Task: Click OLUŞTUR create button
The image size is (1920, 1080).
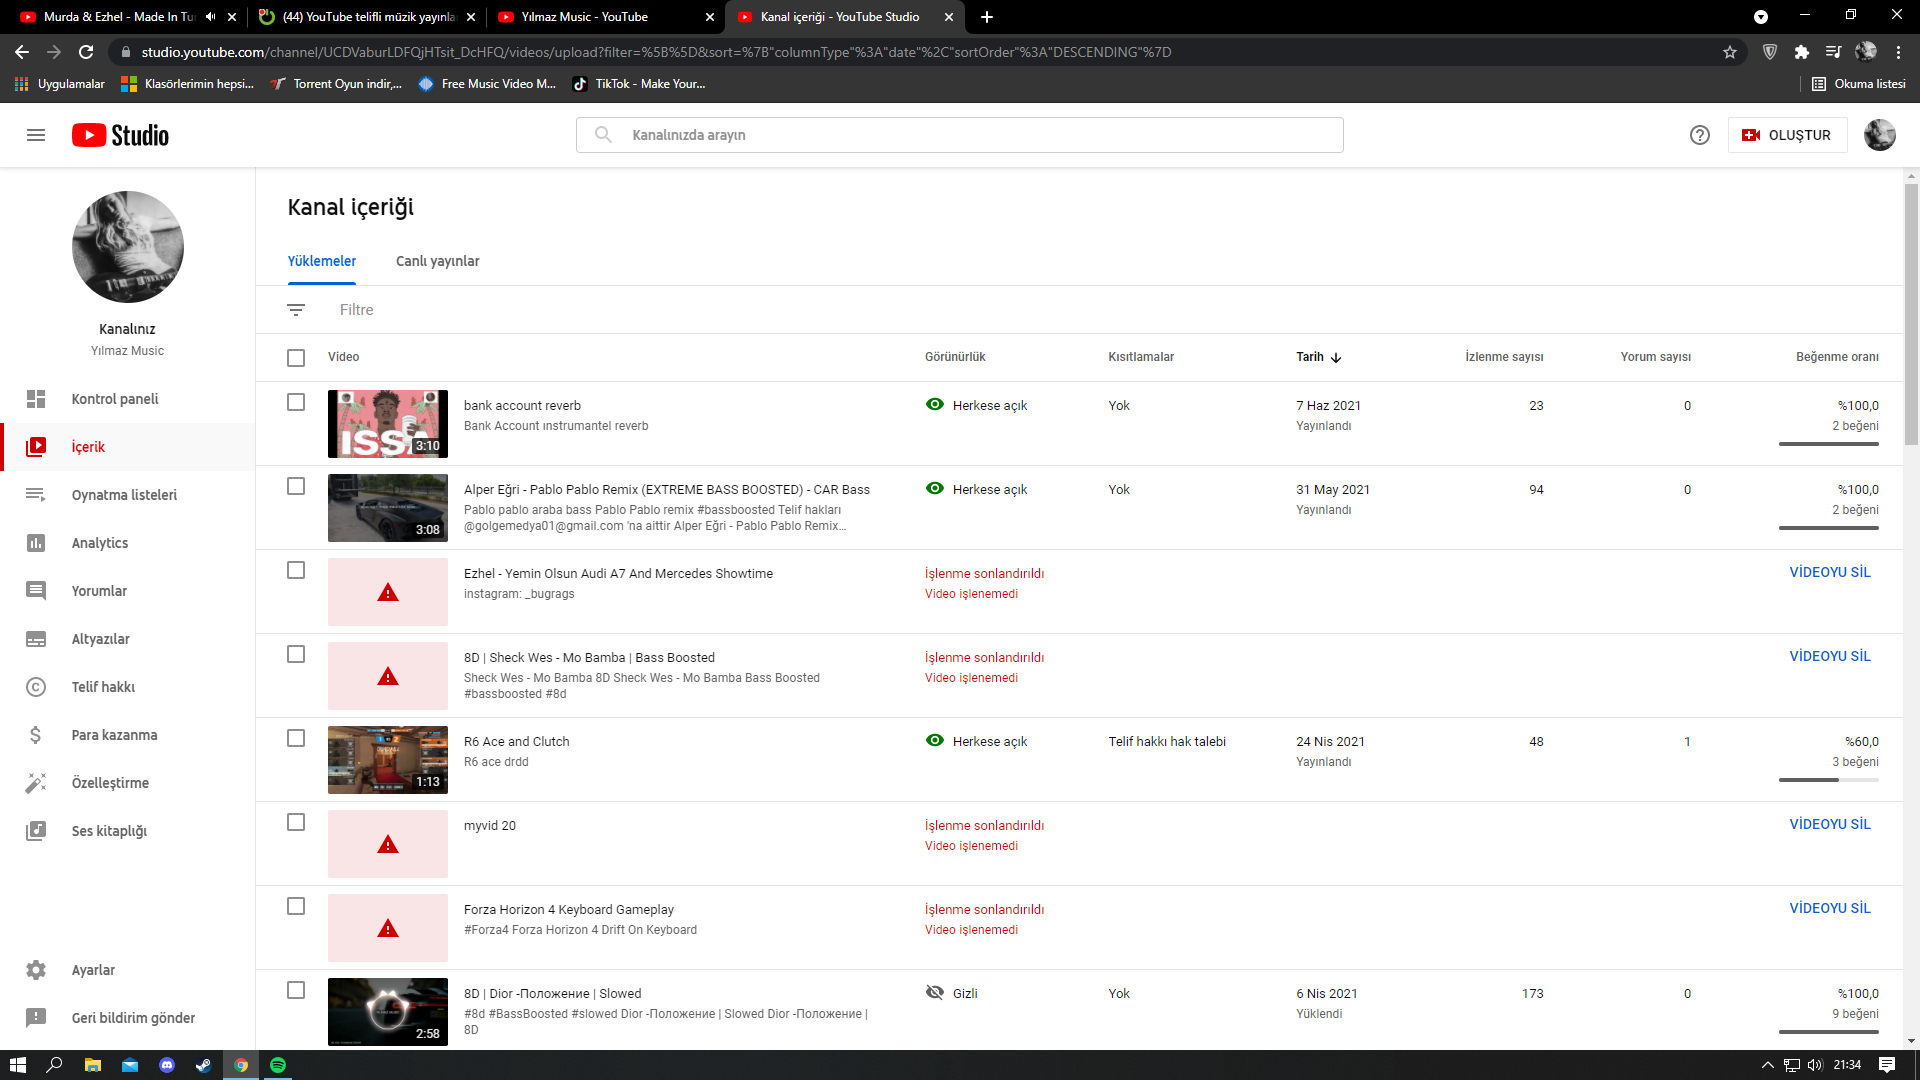Action: point(1787,135)
